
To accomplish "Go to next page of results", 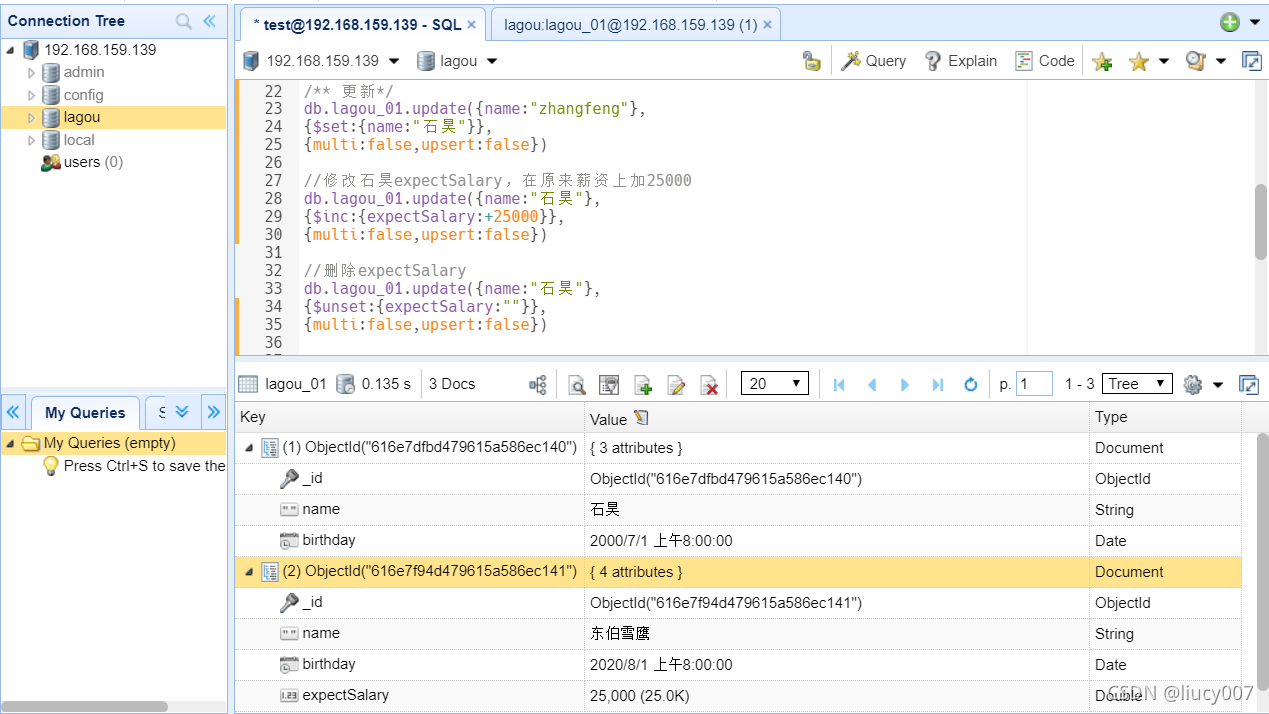I will coord(905,385).
